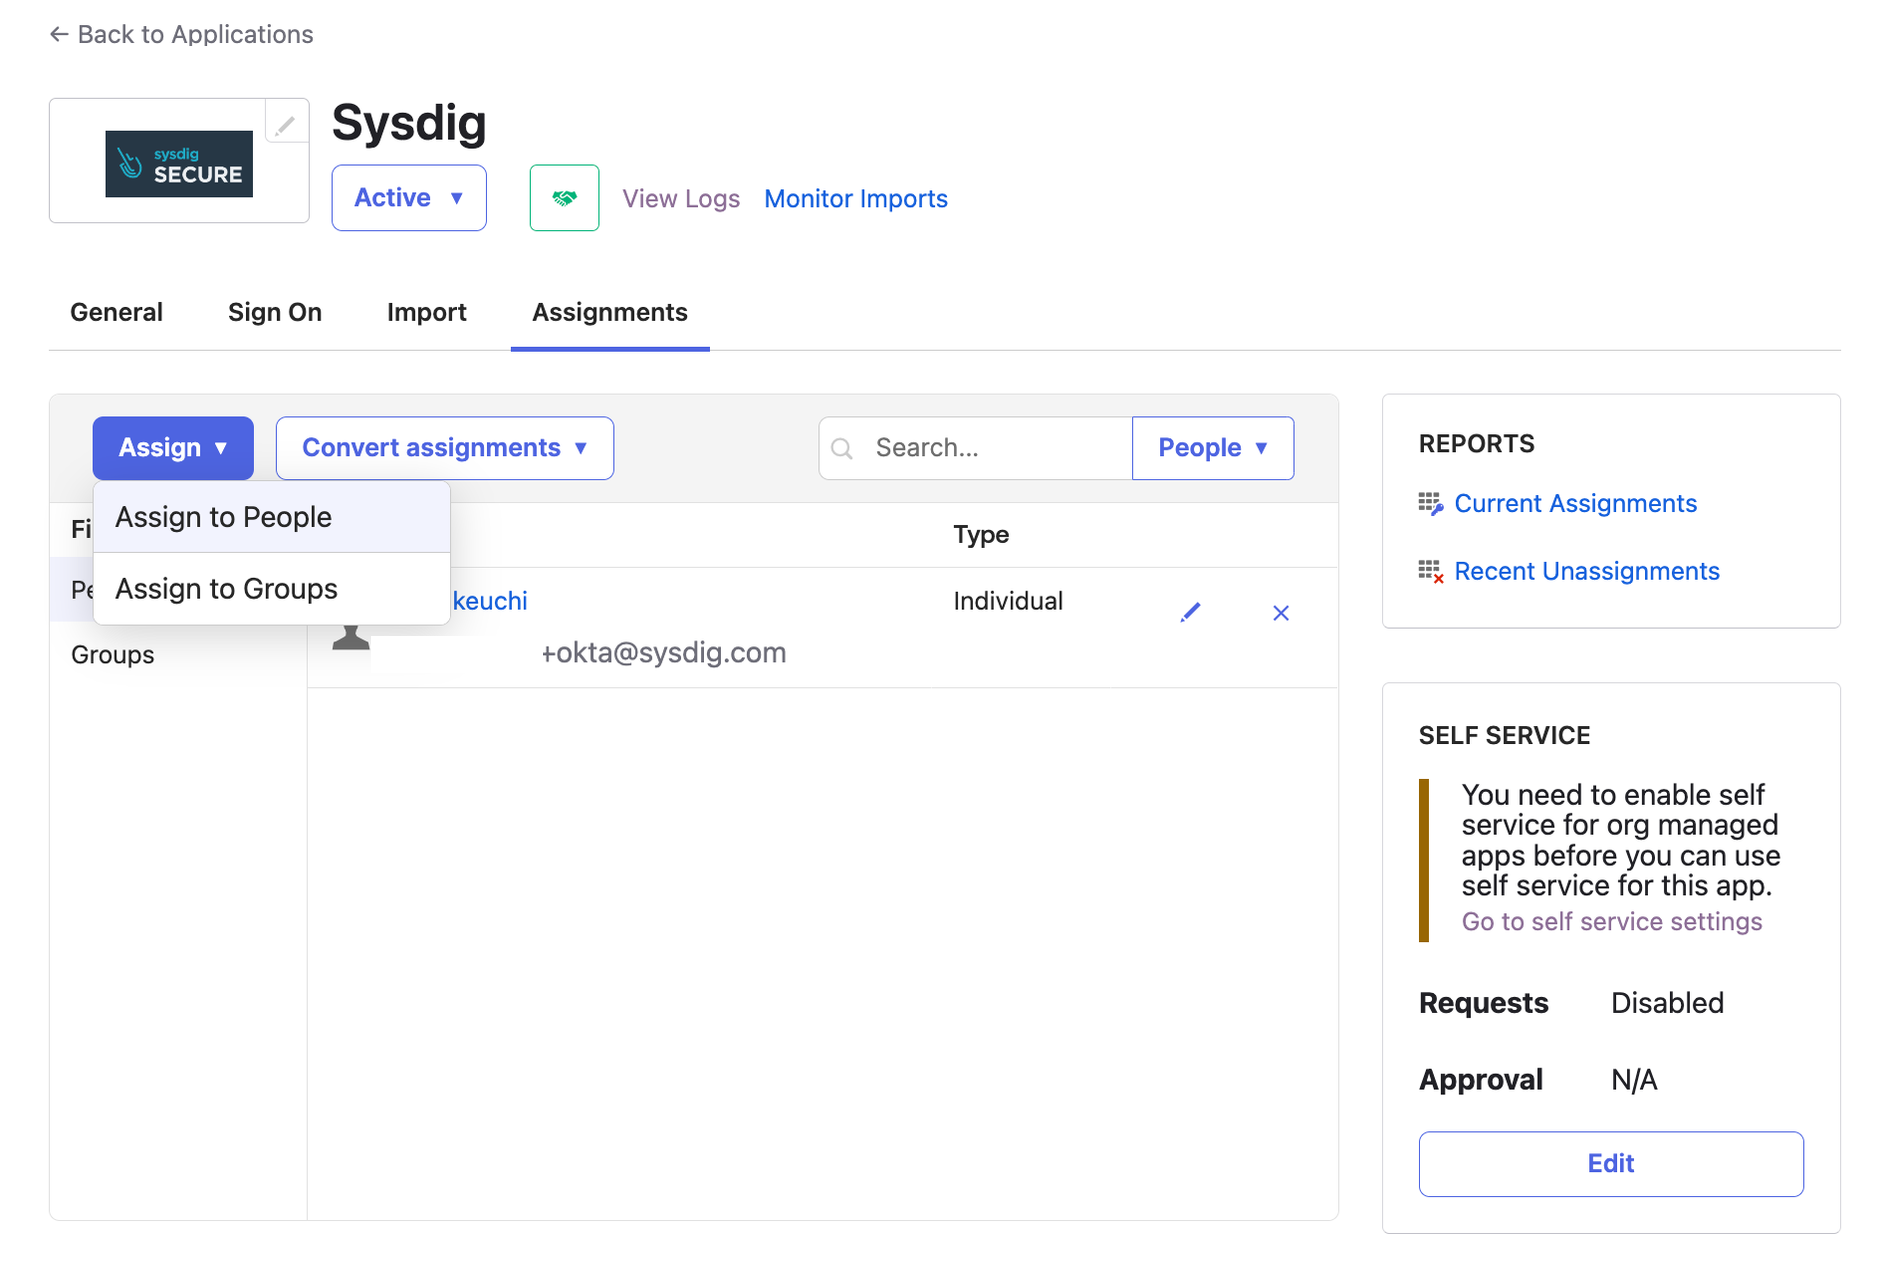
Task: Select the Groups filter in sidebar
Action: [113, 655]
